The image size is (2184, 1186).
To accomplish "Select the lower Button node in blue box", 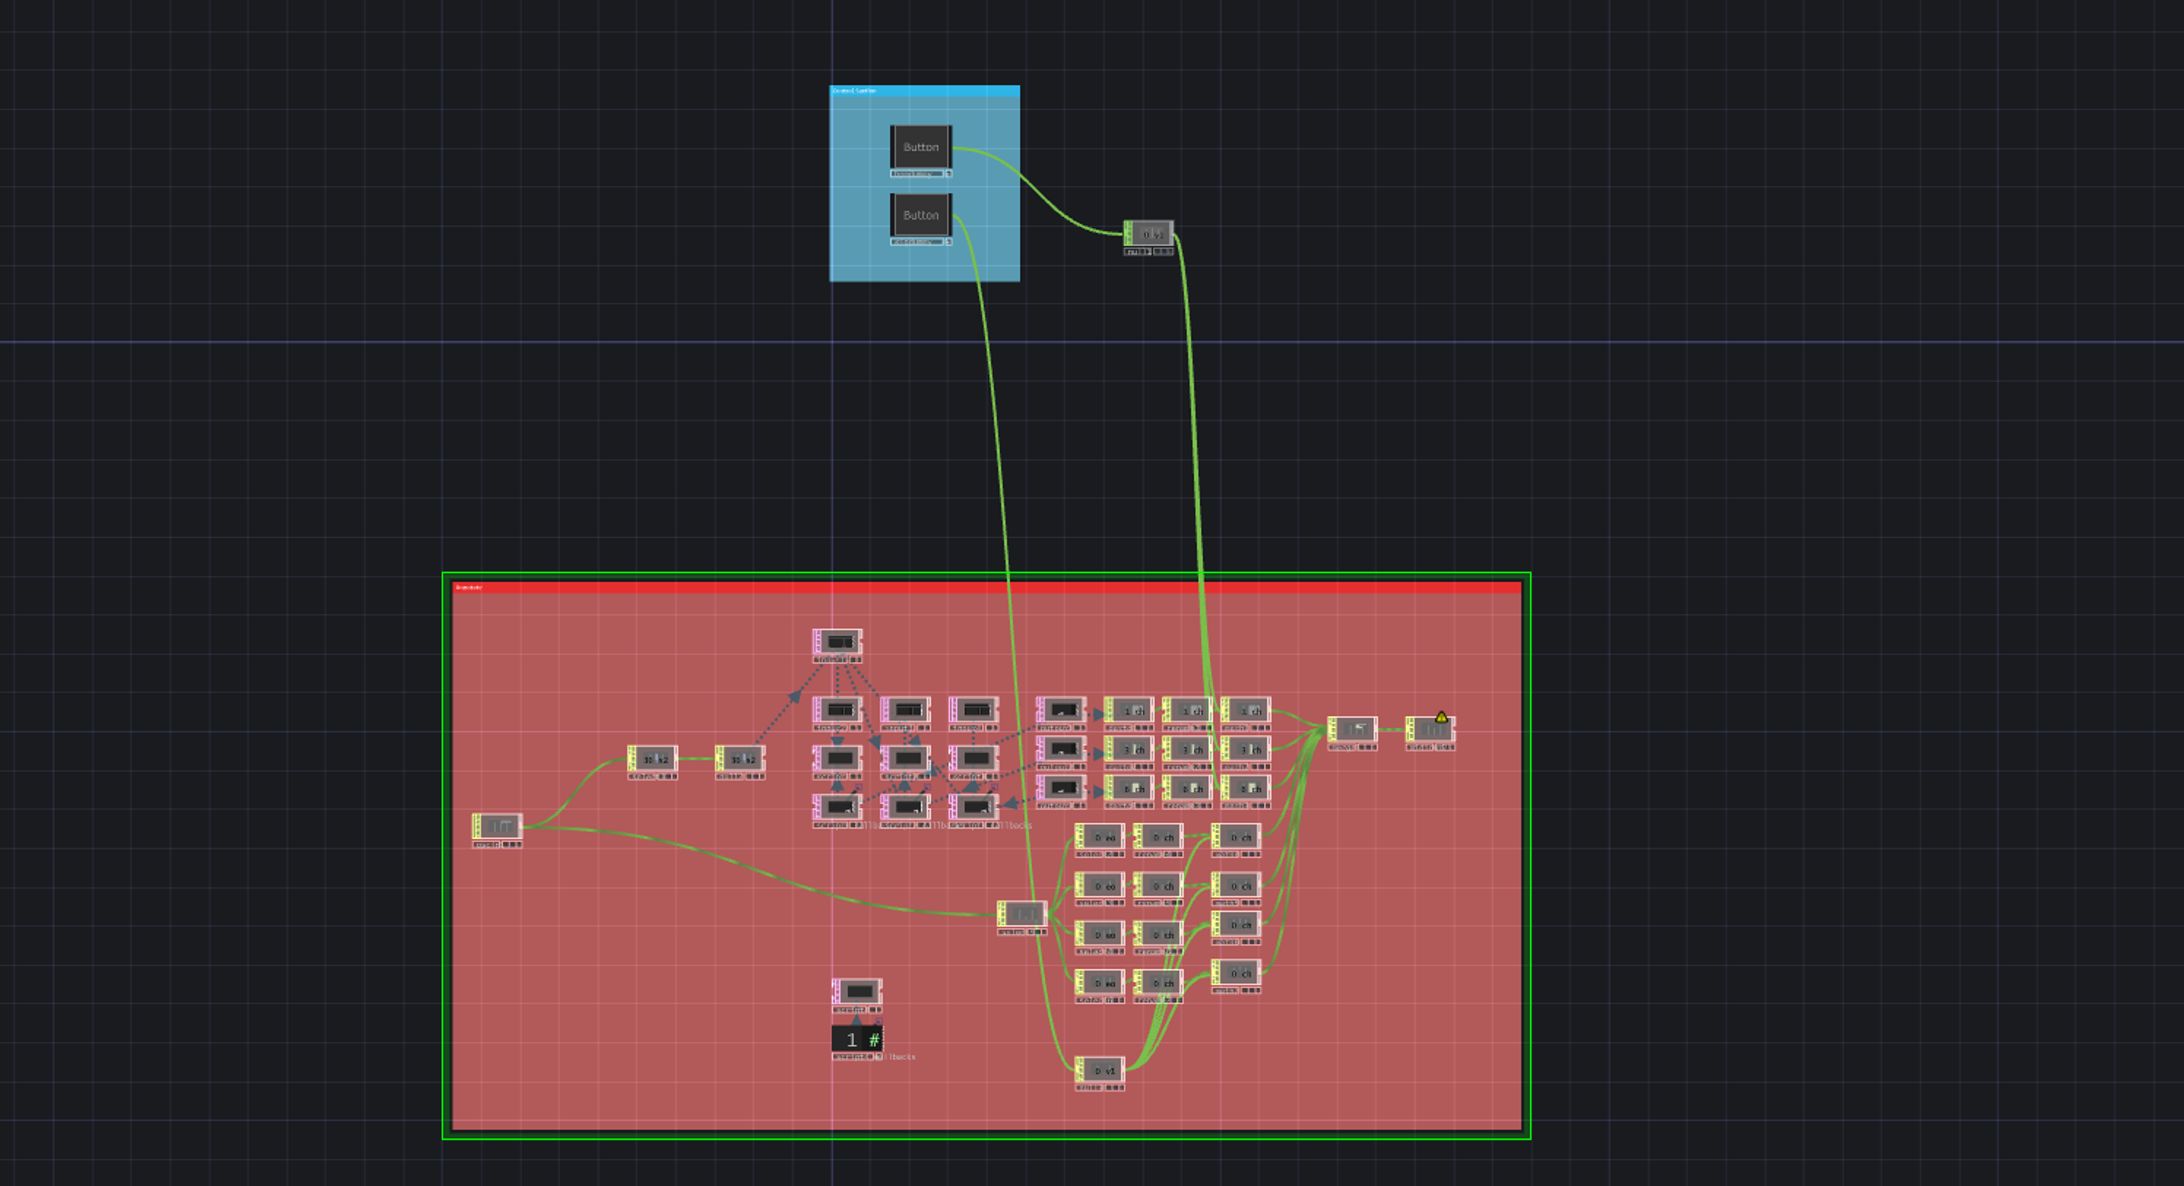I will [x=921, y=215].
